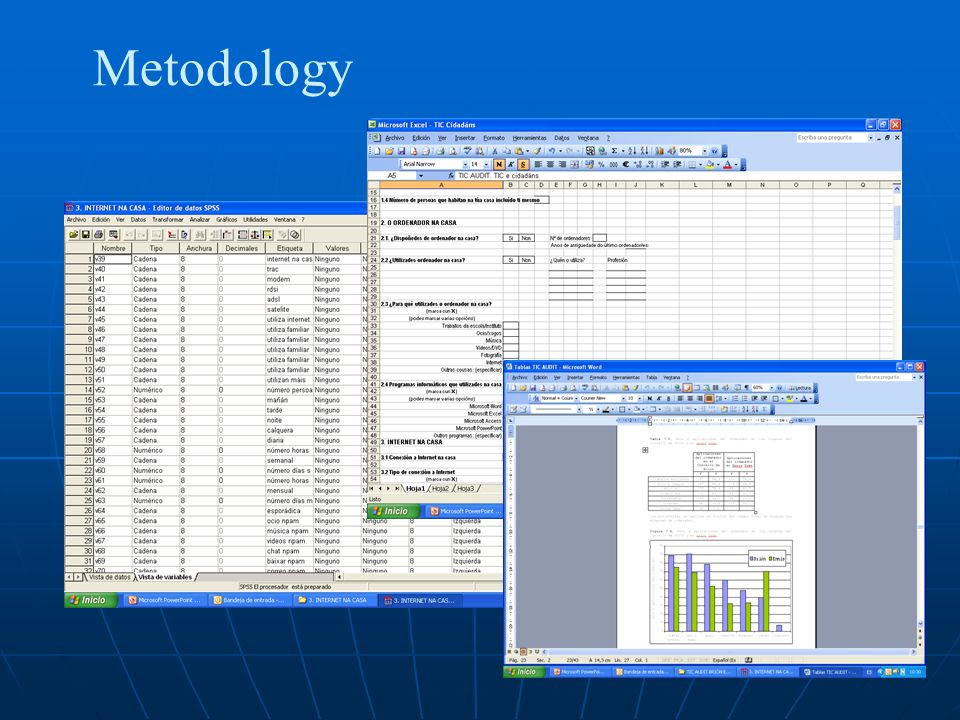
Task: Center align text in Excel formatting toolbar
Action: [550, 165]
